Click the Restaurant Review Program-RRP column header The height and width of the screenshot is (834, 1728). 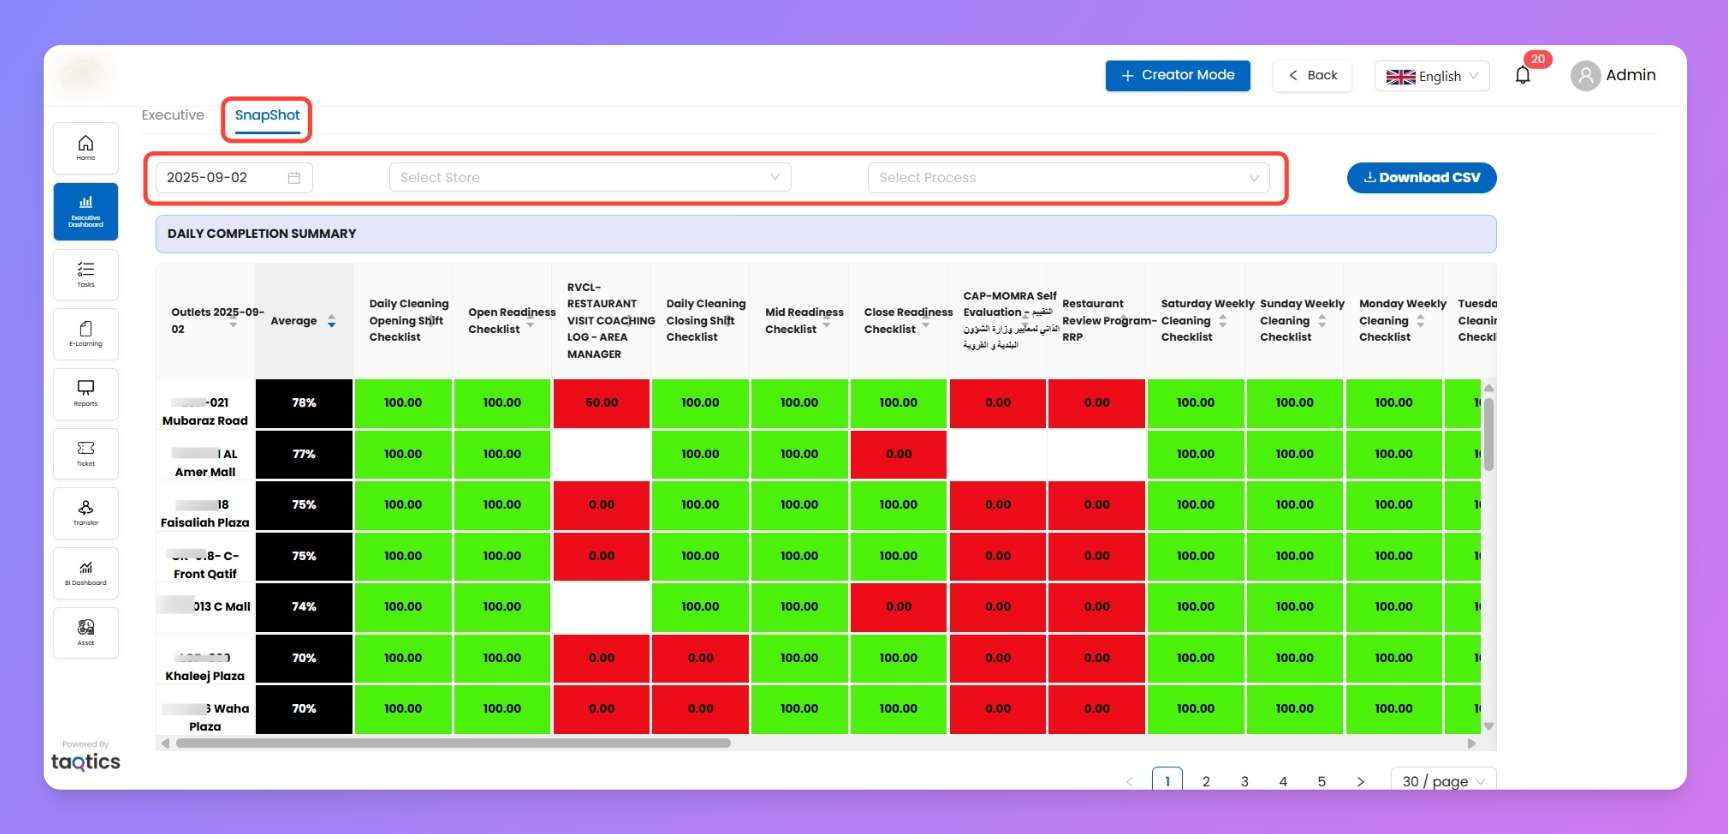coord(1097,321)
